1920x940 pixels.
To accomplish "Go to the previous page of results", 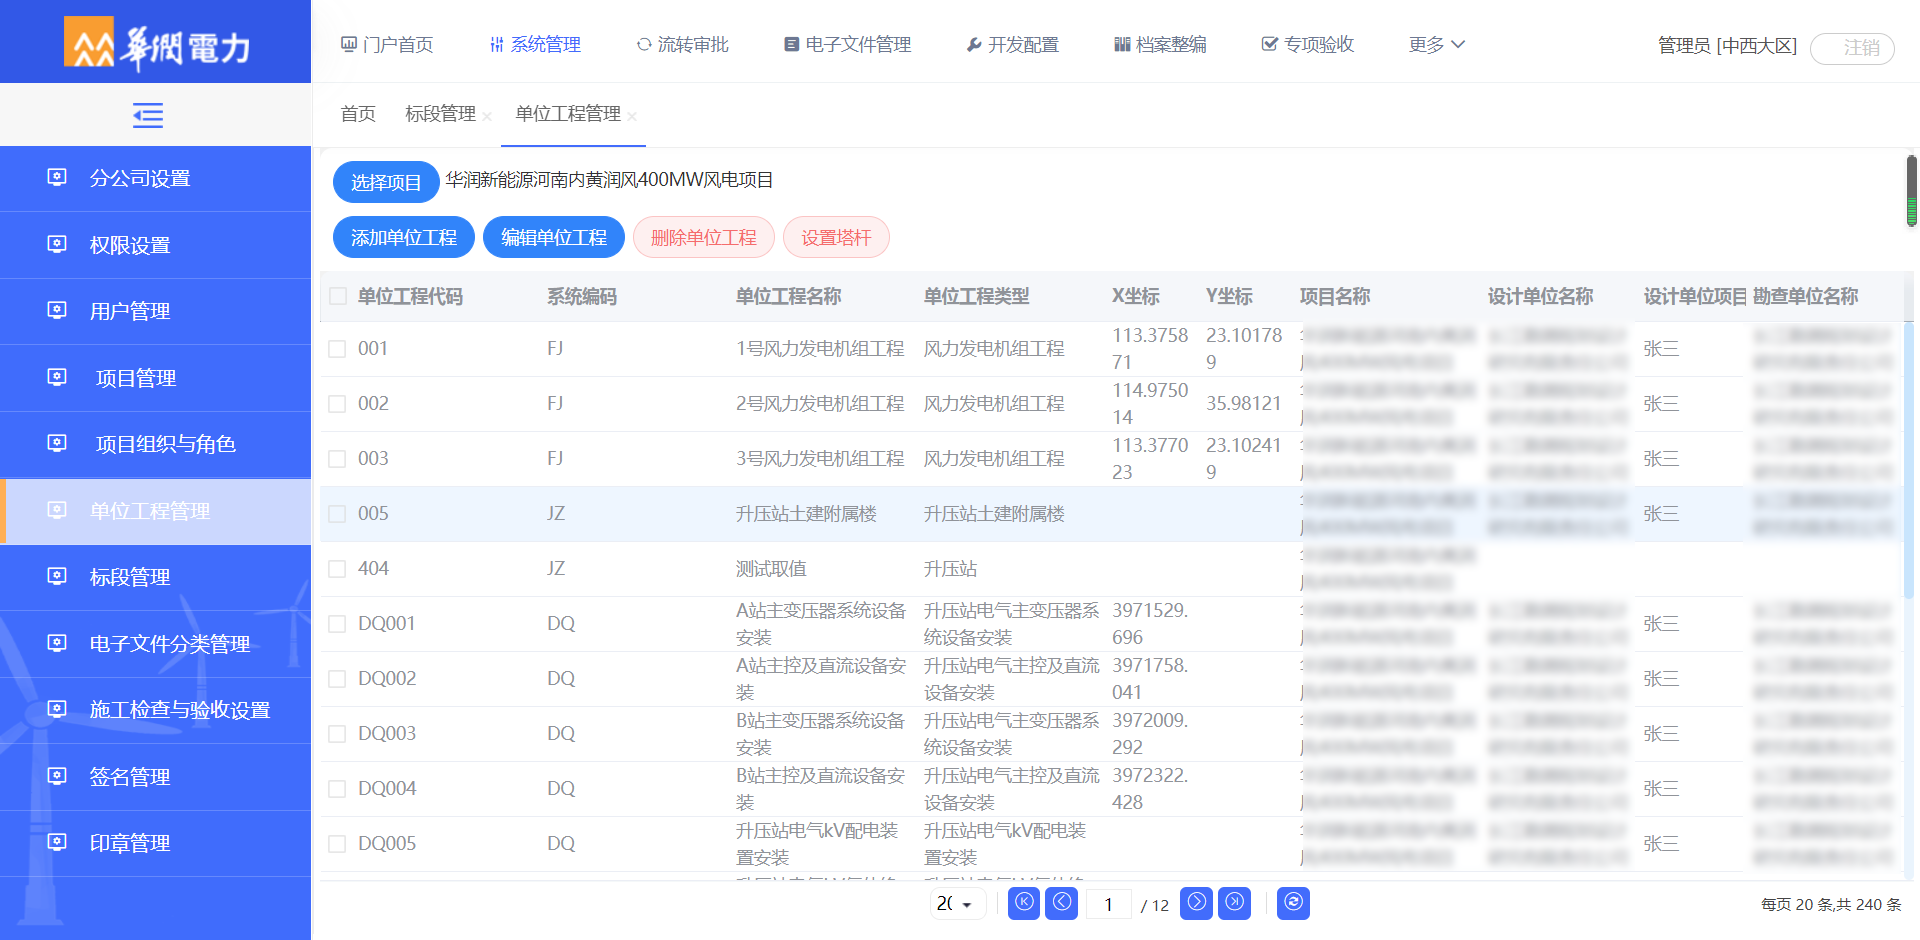I will (1062, 903).
